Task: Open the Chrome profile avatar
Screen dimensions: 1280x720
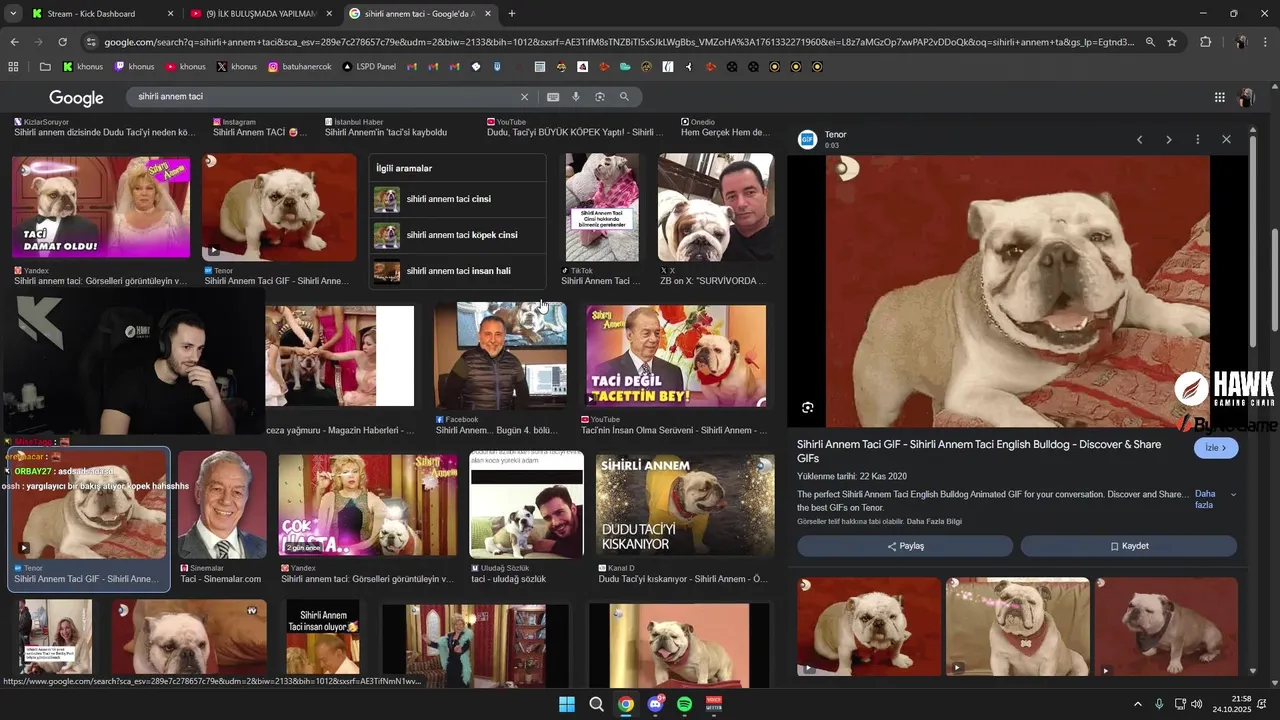Action: tap(1241, 42)
